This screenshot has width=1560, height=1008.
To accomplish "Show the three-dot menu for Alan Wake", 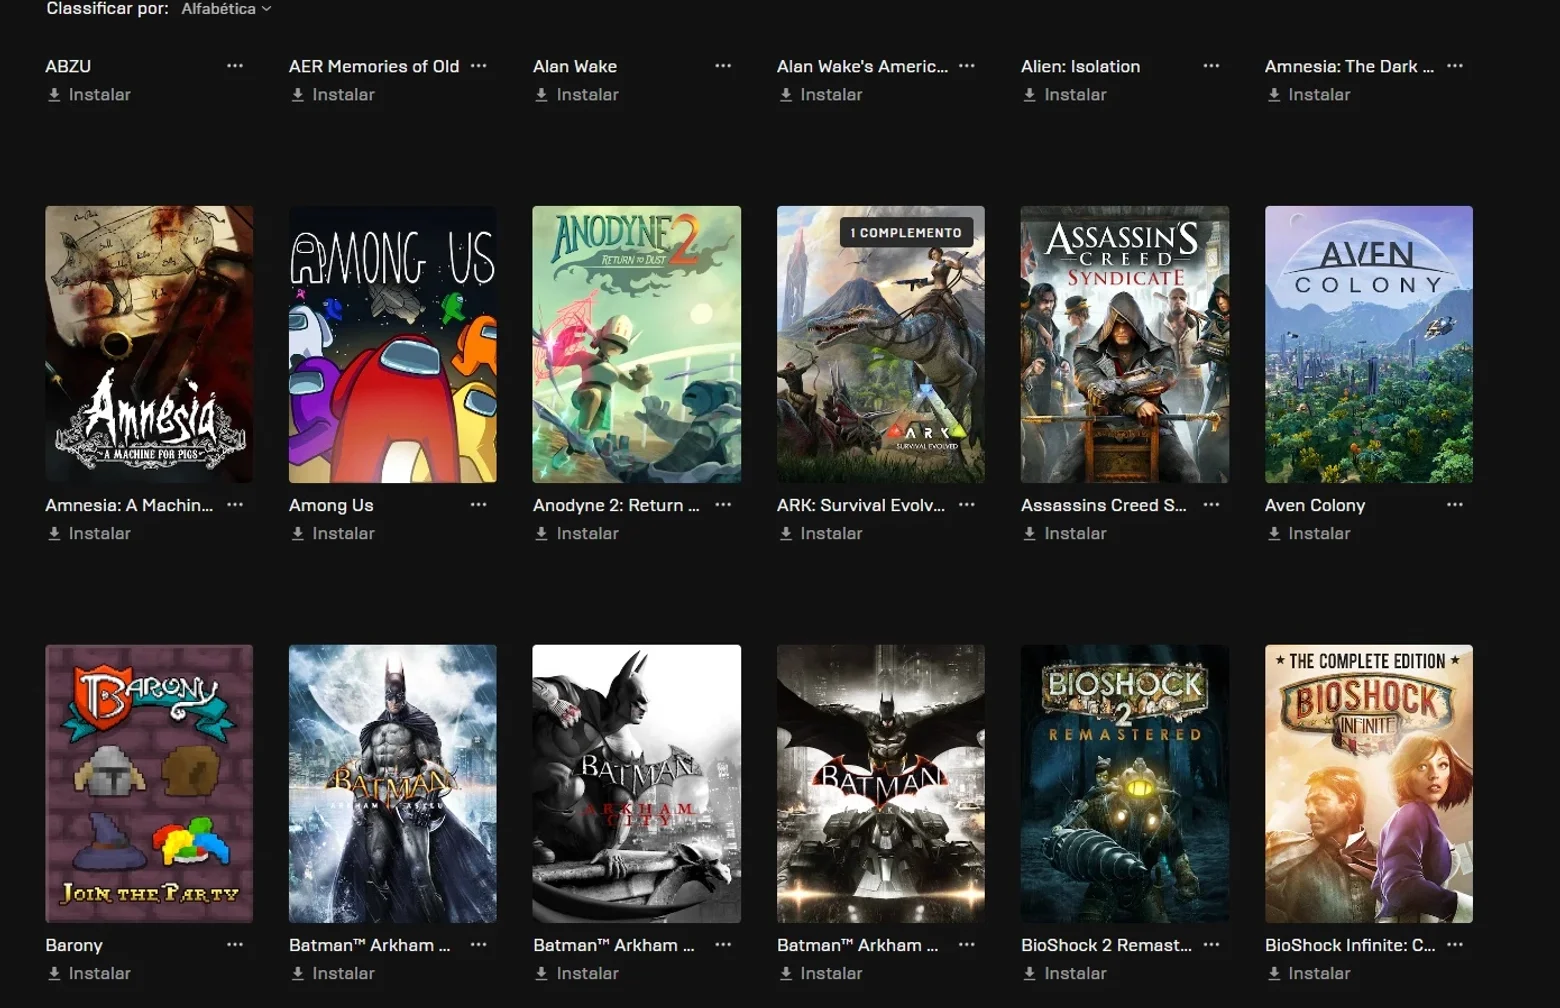I will pyautogui.click(x=723, y=66).
